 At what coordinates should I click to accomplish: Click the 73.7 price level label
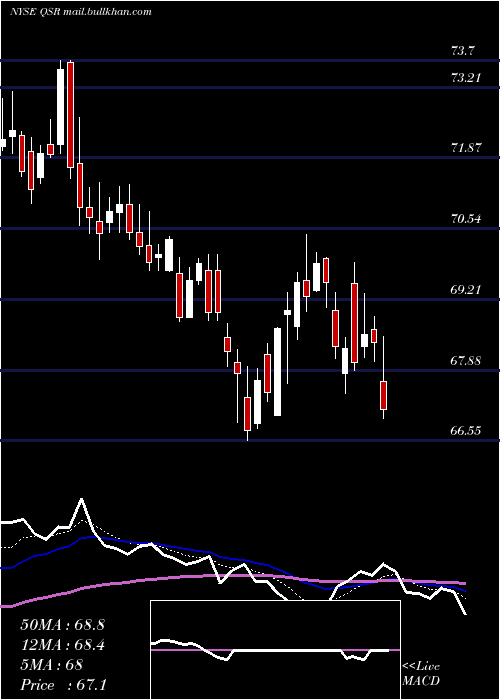point(463,51)
